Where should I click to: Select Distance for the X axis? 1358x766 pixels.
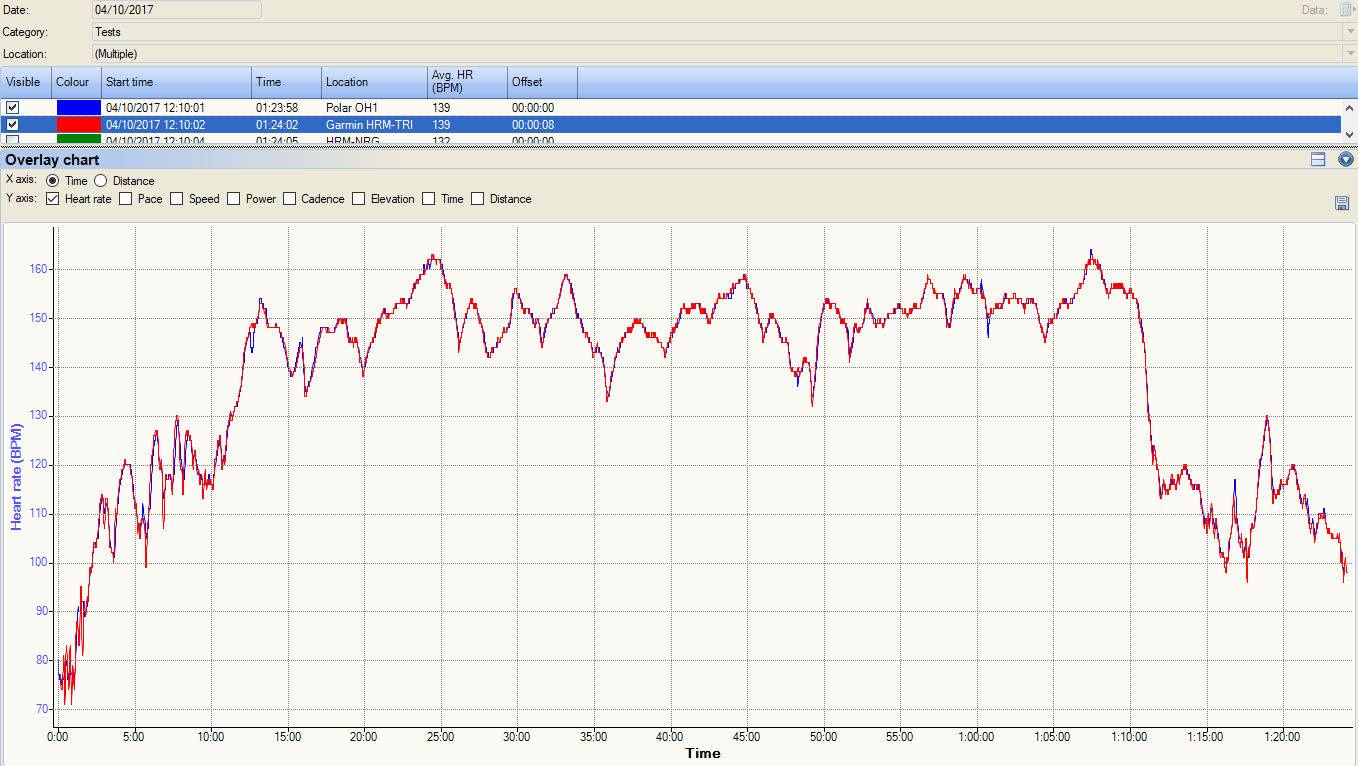(x=101, y=181)
